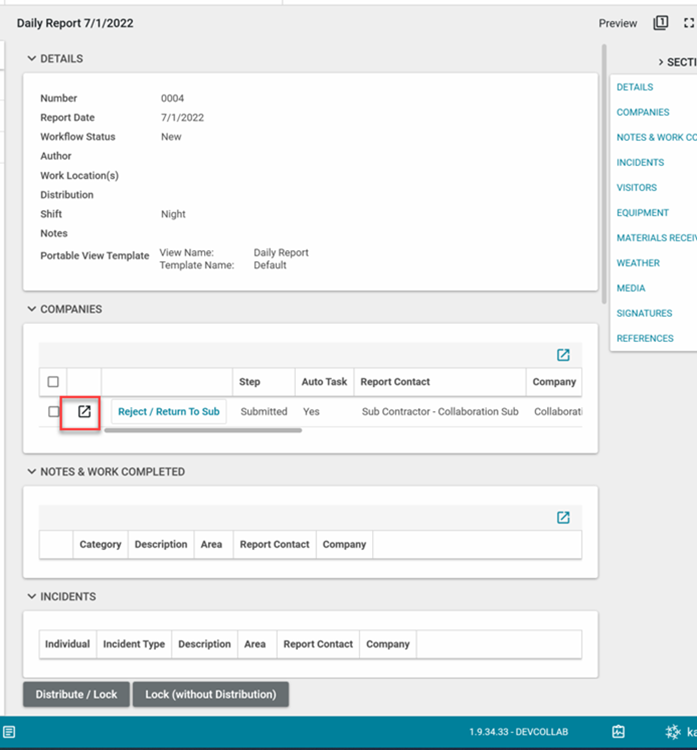The width and height of the screenshot is (697, 750).
Task: Open the Notes & Work Completed pop-out icon
Action: [x=563, y=517]
